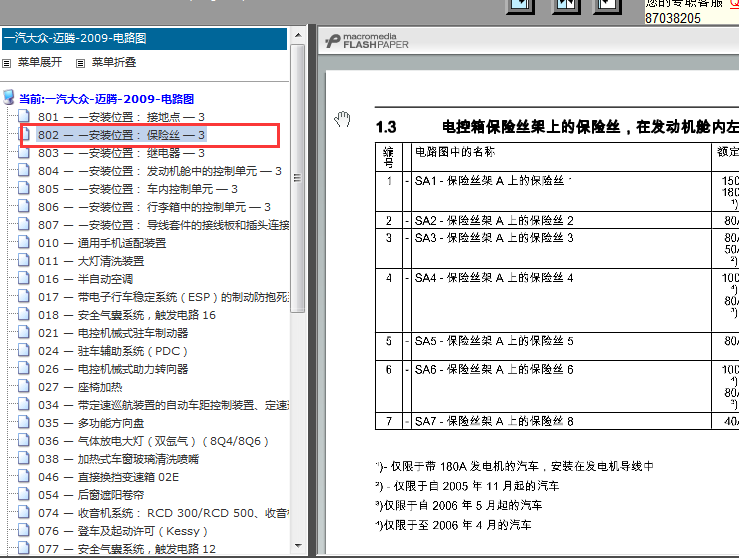Open the current root 当前:一汽大众-迈腾-2009-电路图
This screenshot has width=739, height=558.
click(107, 99)
